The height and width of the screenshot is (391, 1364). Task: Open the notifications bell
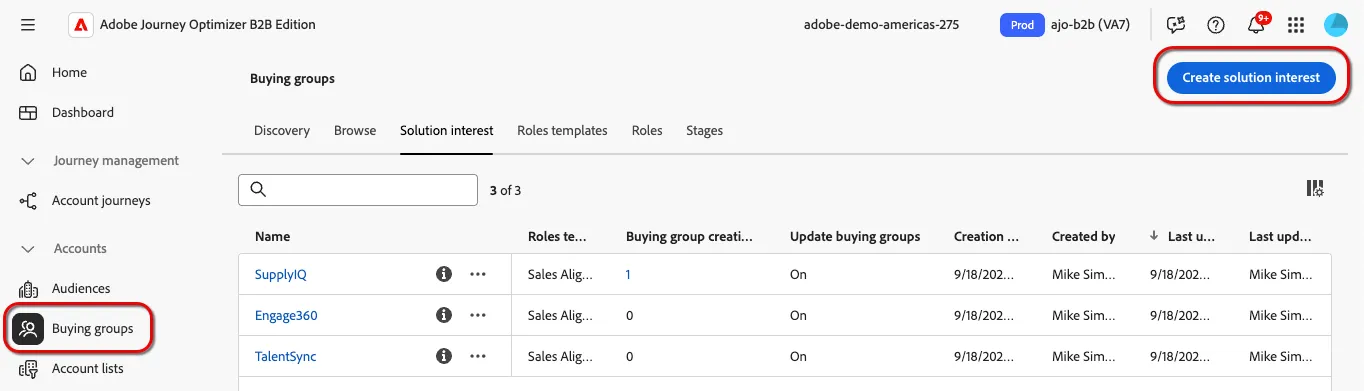1256,26
